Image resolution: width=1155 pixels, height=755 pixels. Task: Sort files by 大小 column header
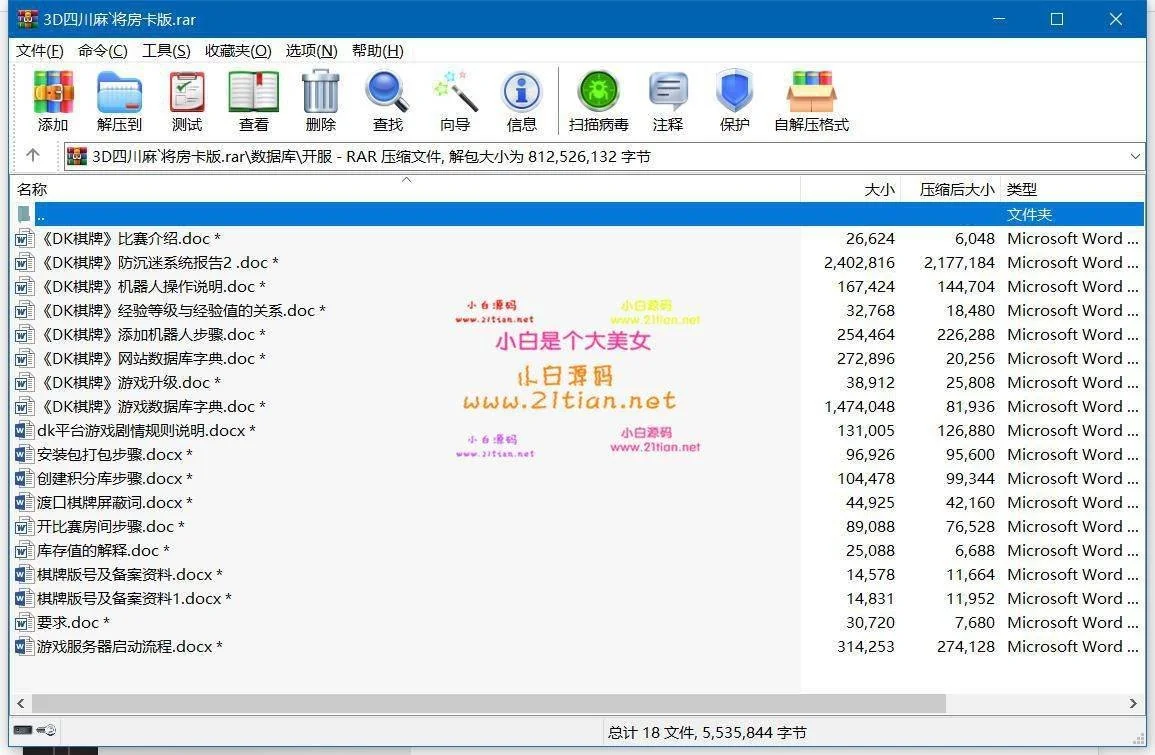point(879,189)
